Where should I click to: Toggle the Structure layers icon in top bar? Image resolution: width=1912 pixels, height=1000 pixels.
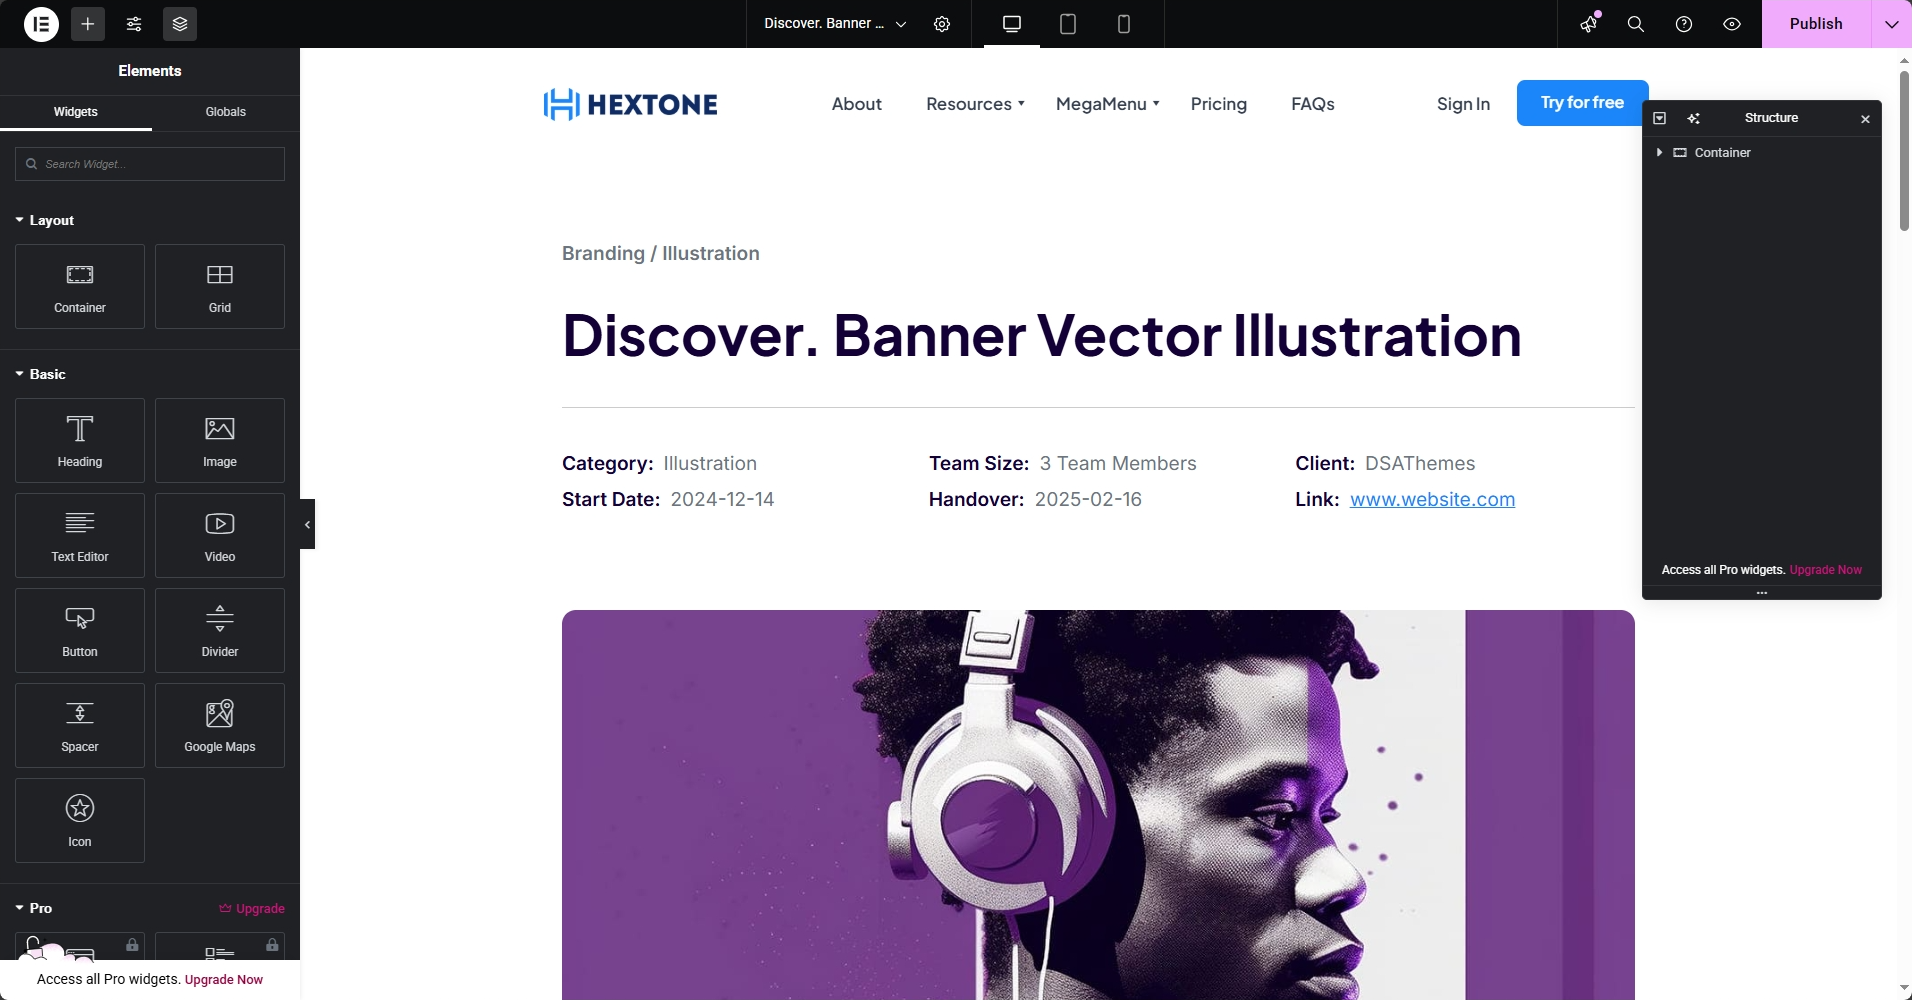(180, 24)
